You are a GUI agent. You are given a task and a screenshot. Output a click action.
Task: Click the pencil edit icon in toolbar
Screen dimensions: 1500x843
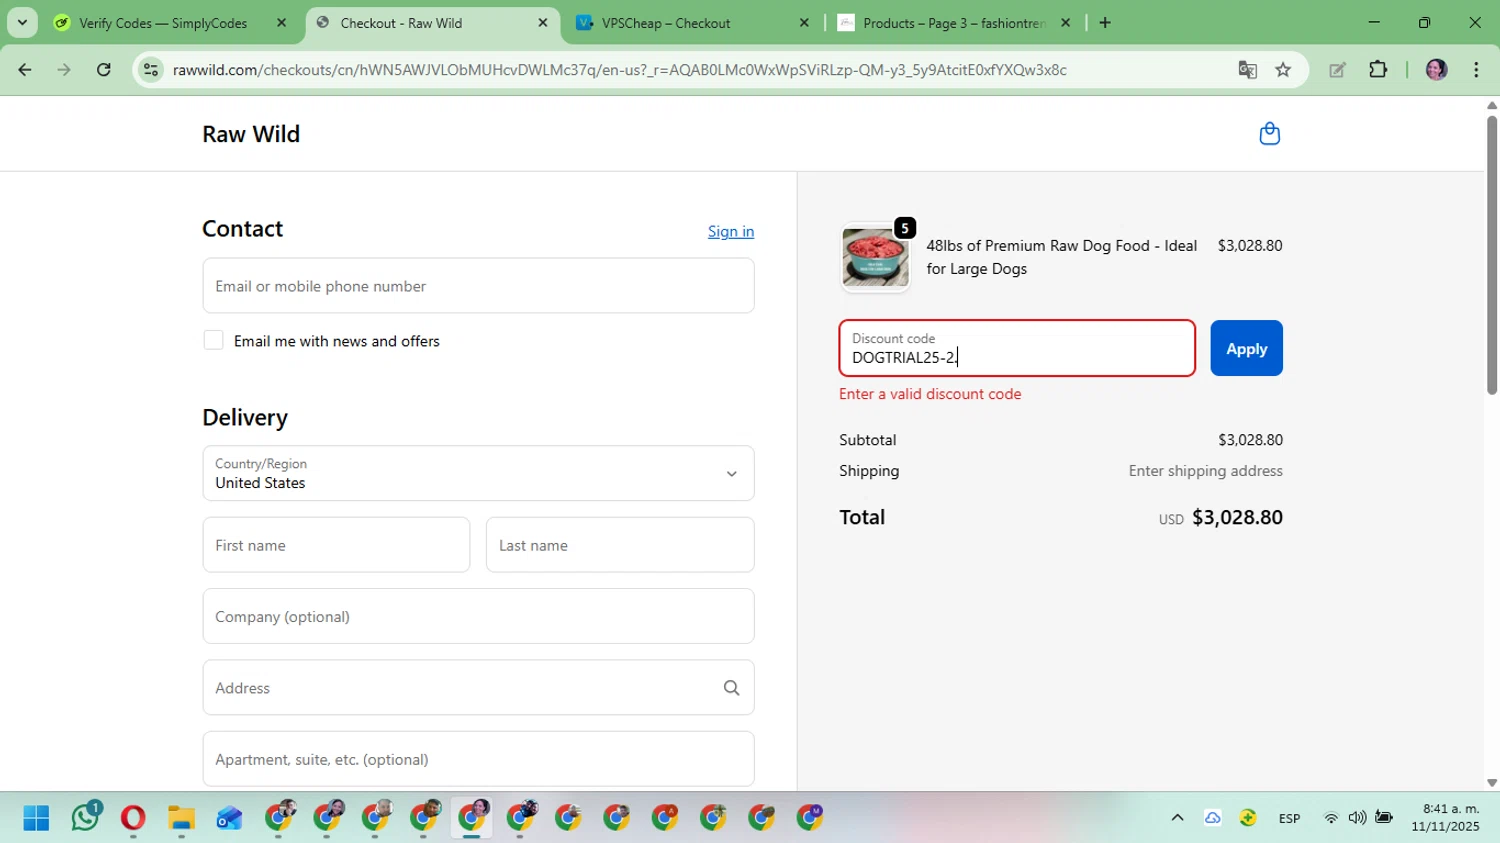pyautogui.click(x=1337, y=69)
